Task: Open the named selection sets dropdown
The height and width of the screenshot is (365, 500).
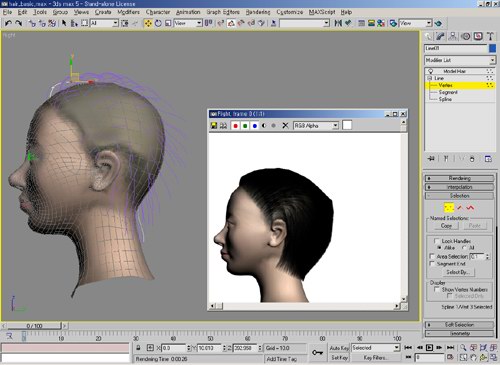Action: [305, 23]
